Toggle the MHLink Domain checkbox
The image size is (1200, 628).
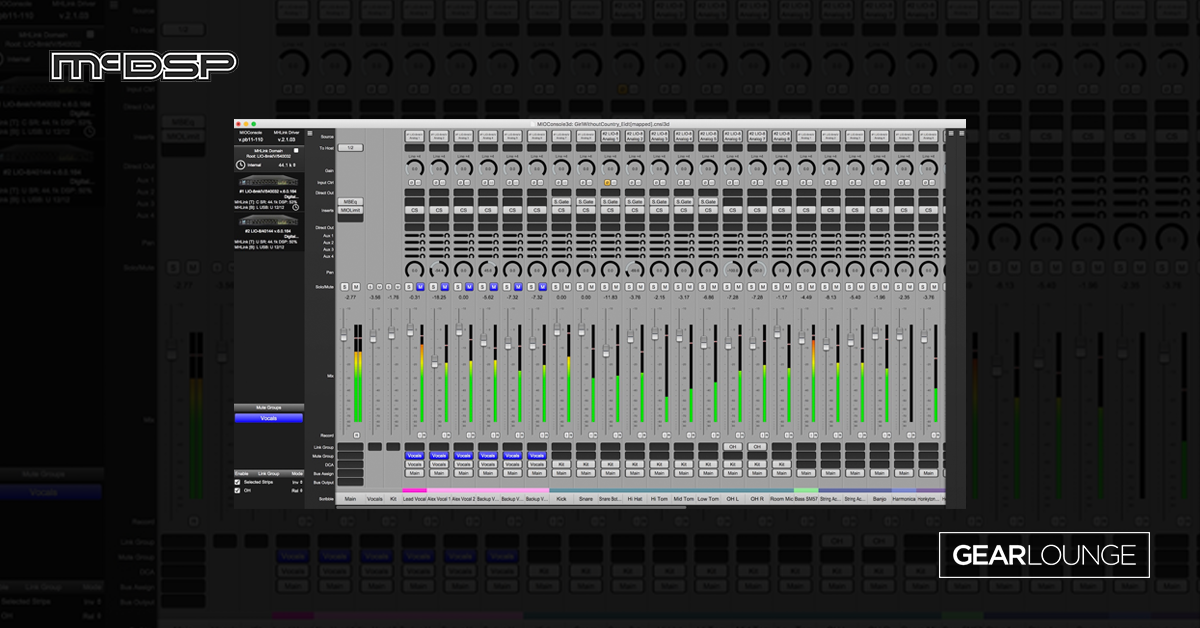(296, 151)
